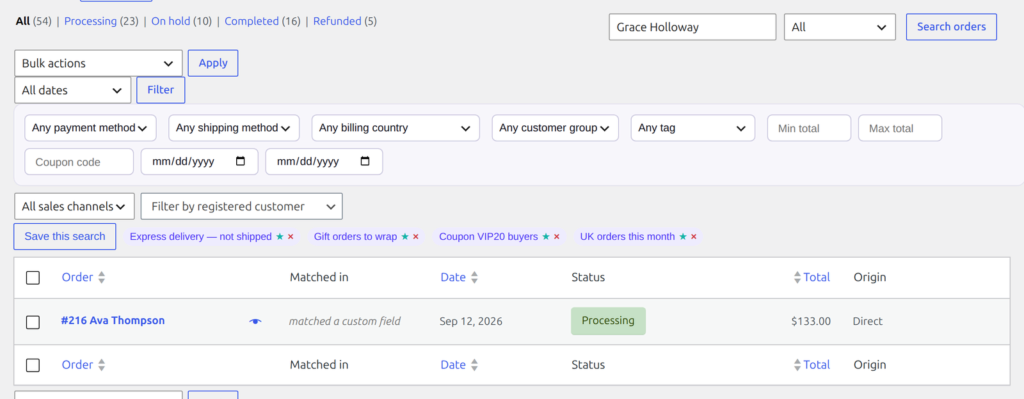Load Coupon VIP20 buyers search
This screenshot has height=399, width=1024.
[x=488, y=236]
